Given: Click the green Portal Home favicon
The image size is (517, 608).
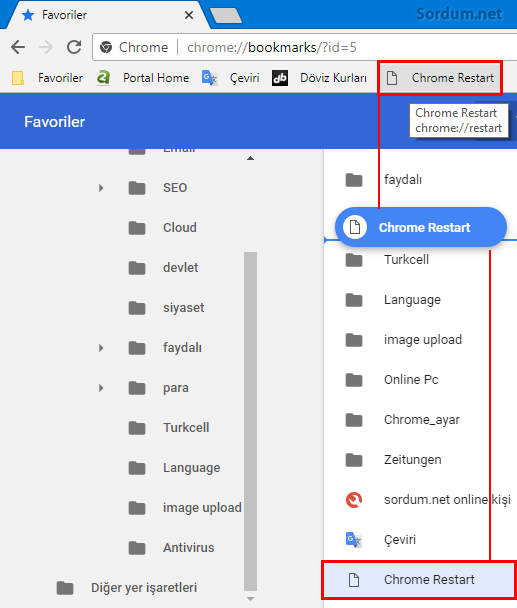Looking at the screenshot, I should (x=103, y=78).
